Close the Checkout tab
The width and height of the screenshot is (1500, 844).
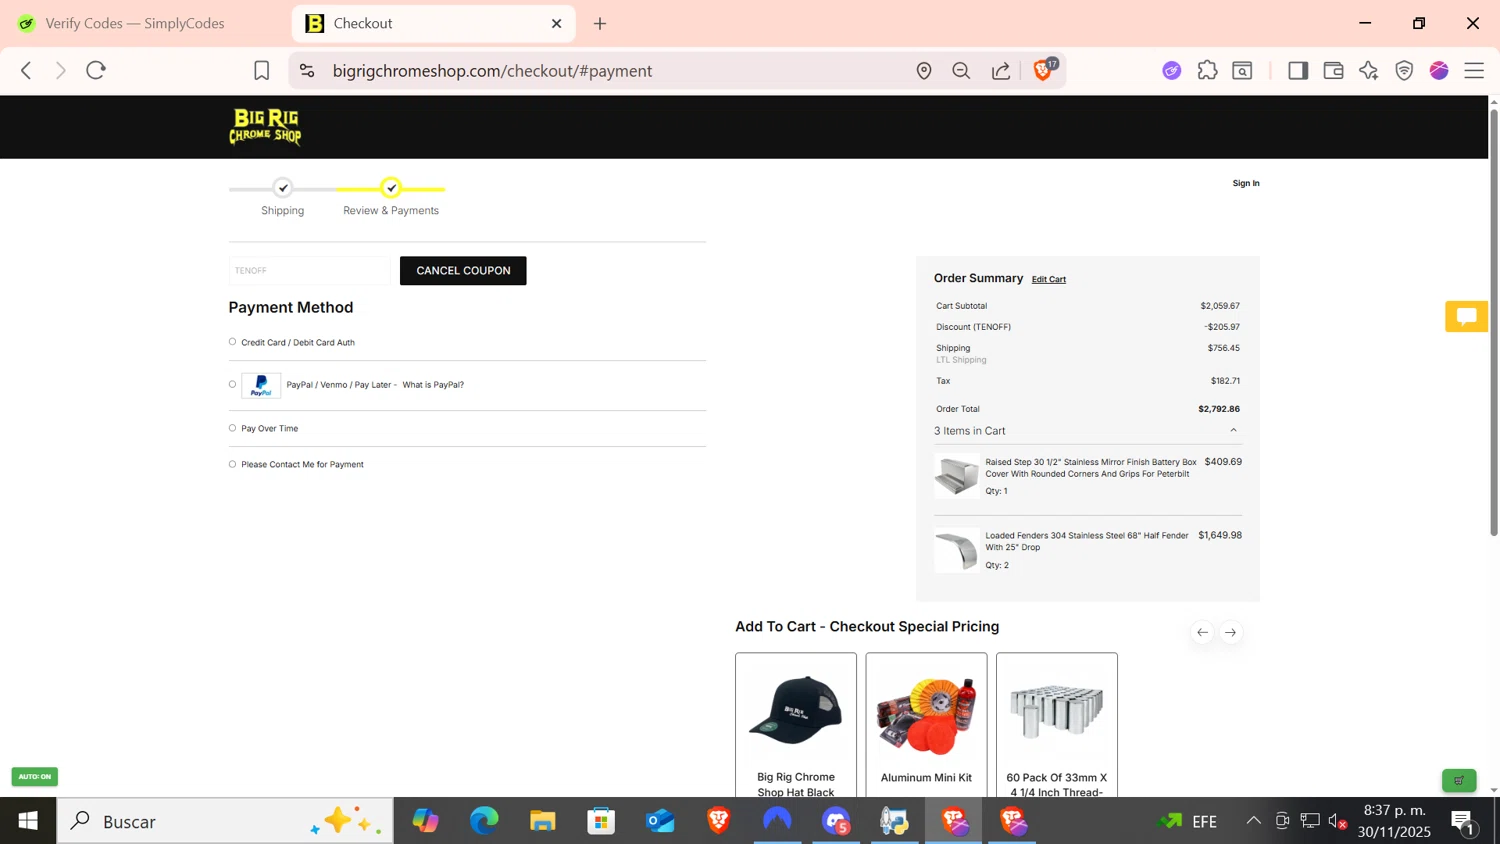[557, 23]
